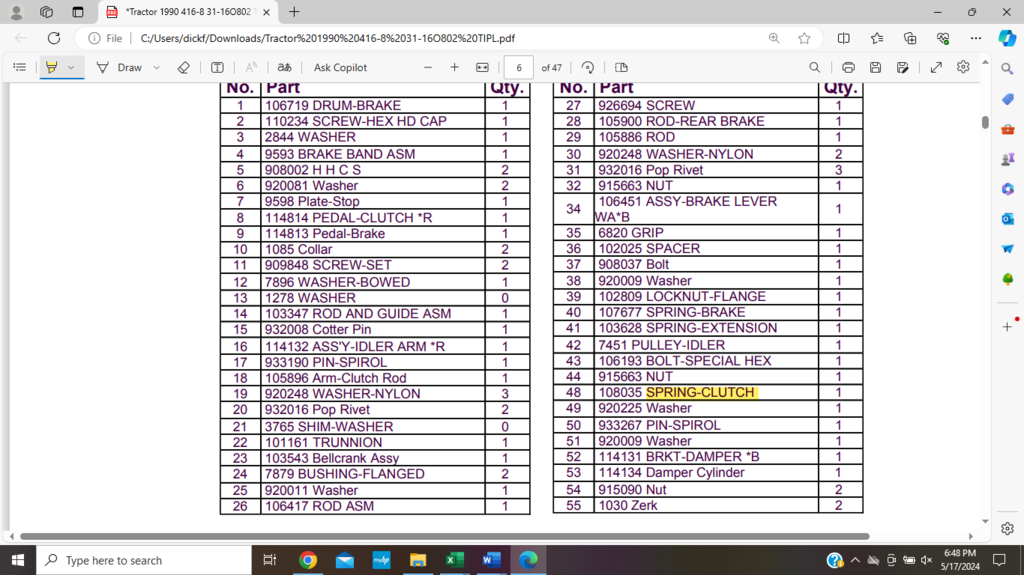This screenshot has width=1024, height=575.
Task: Click the zoom magnifier in address bar
Action: (x=774, y=38)
